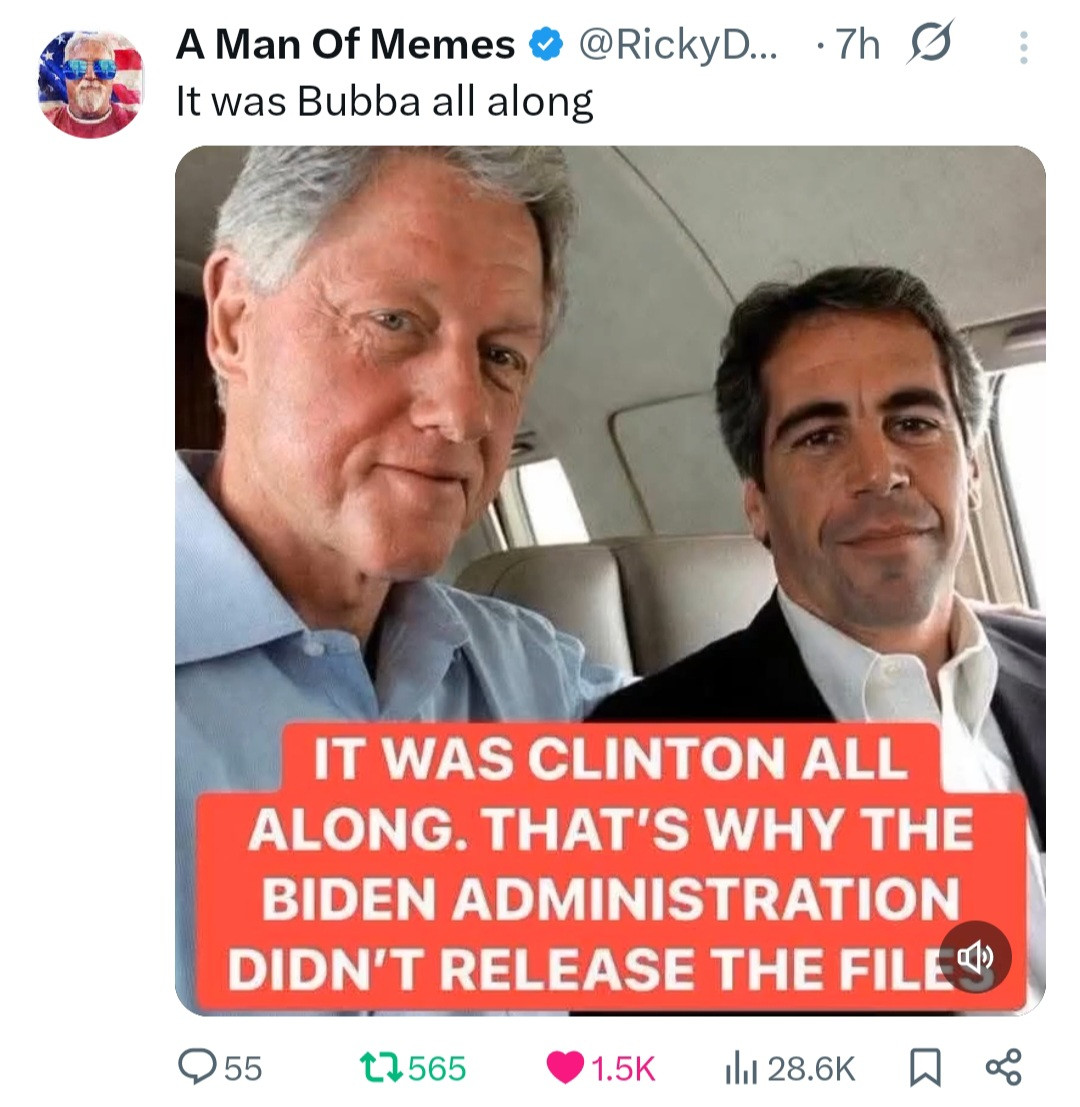Click the Grok slashed-circle icon
Image resolution: width=1080 pixels, height=1107 pixels.
point(930,43)
